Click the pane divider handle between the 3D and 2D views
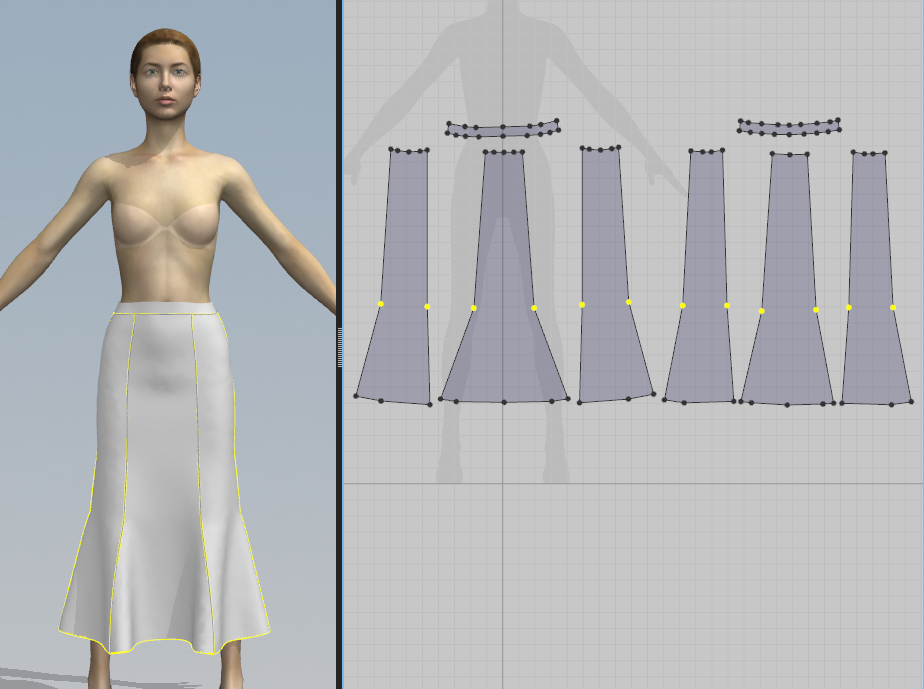The width and height of the screenshot is (924, 689). tap(339, 348)
